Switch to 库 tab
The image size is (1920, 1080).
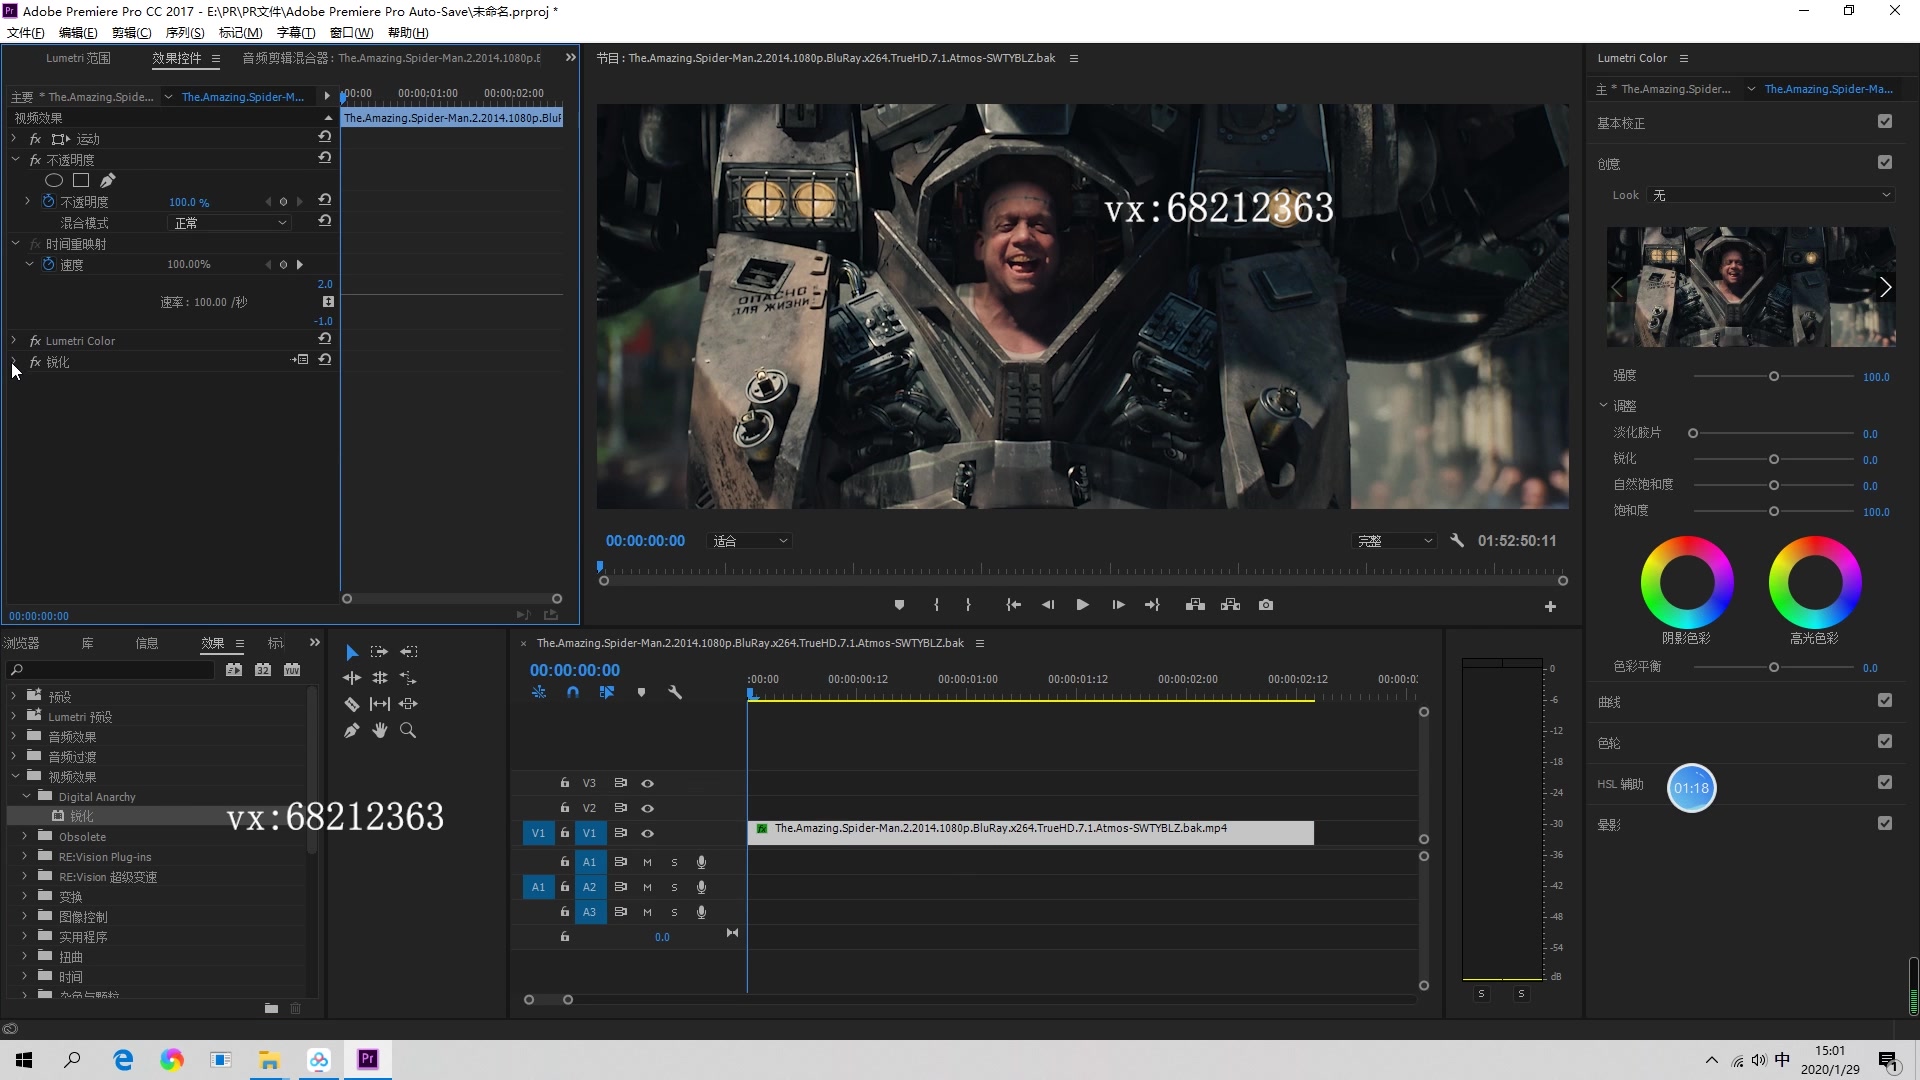pyautogui.click(x=88, y=643)
